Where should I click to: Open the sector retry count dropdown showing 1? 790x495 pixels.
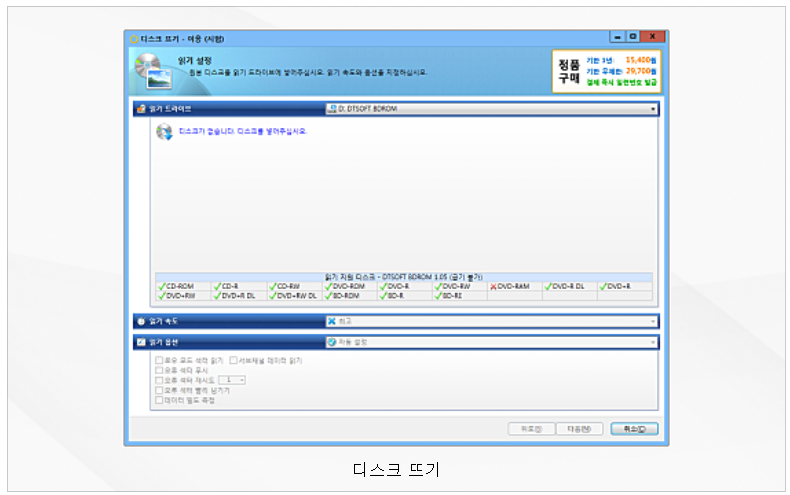[x=232, y=380]
